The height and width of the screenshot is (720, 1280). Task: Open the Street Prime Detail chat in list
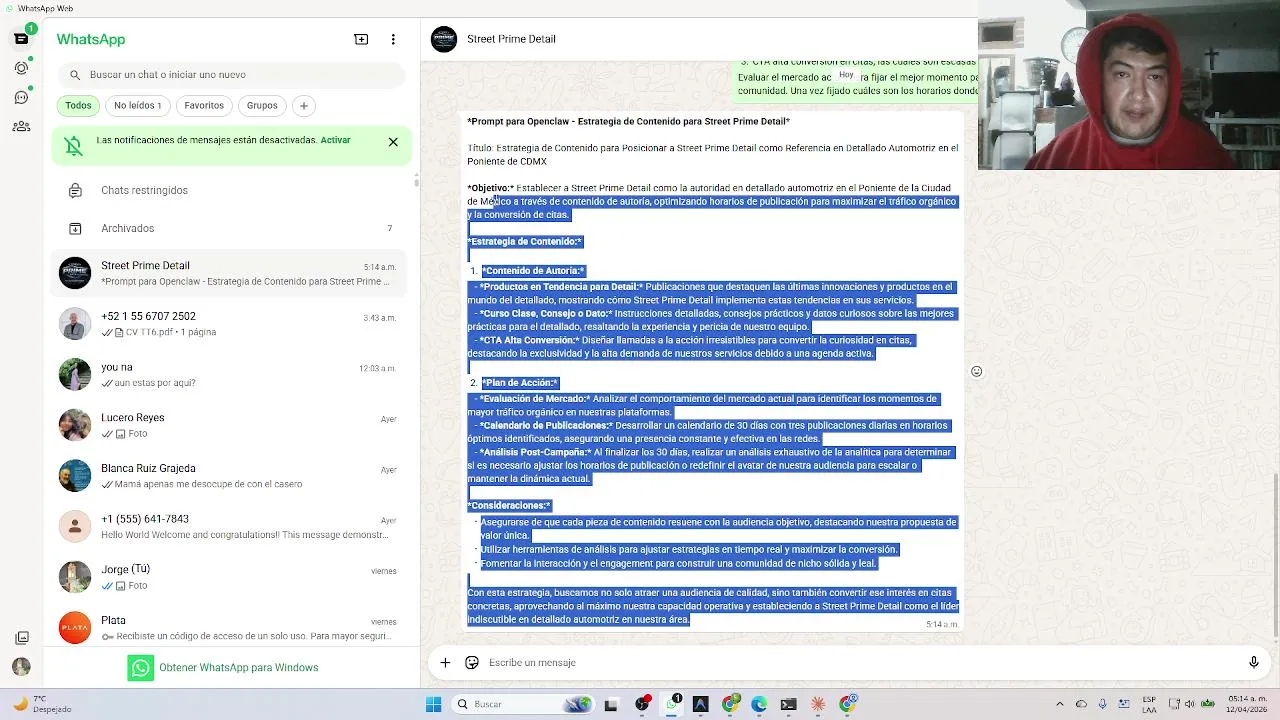click(231, 273)
